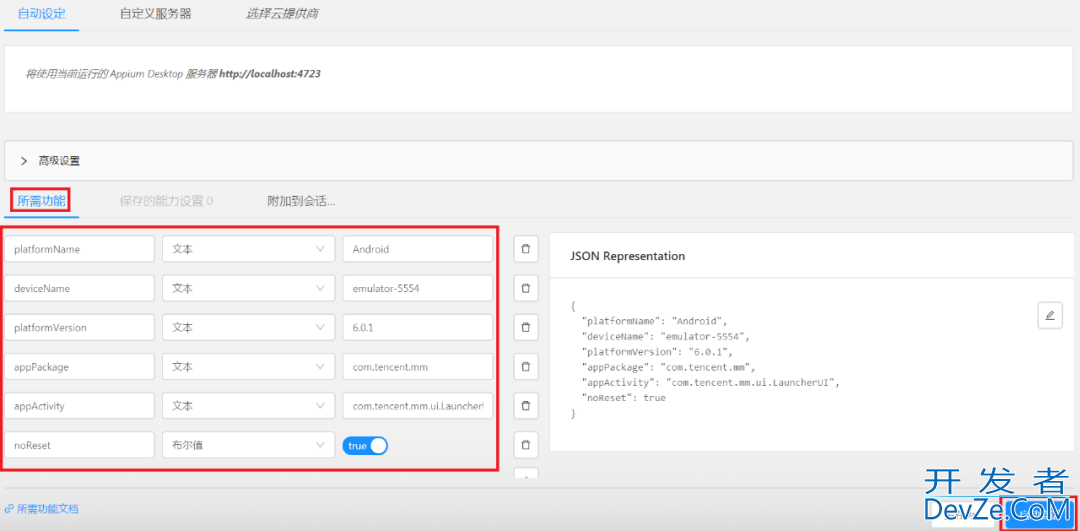Click the "platformName": "Android" JSON line
The height and width of the screenshot is (531, 1080).
pos(654,321)
